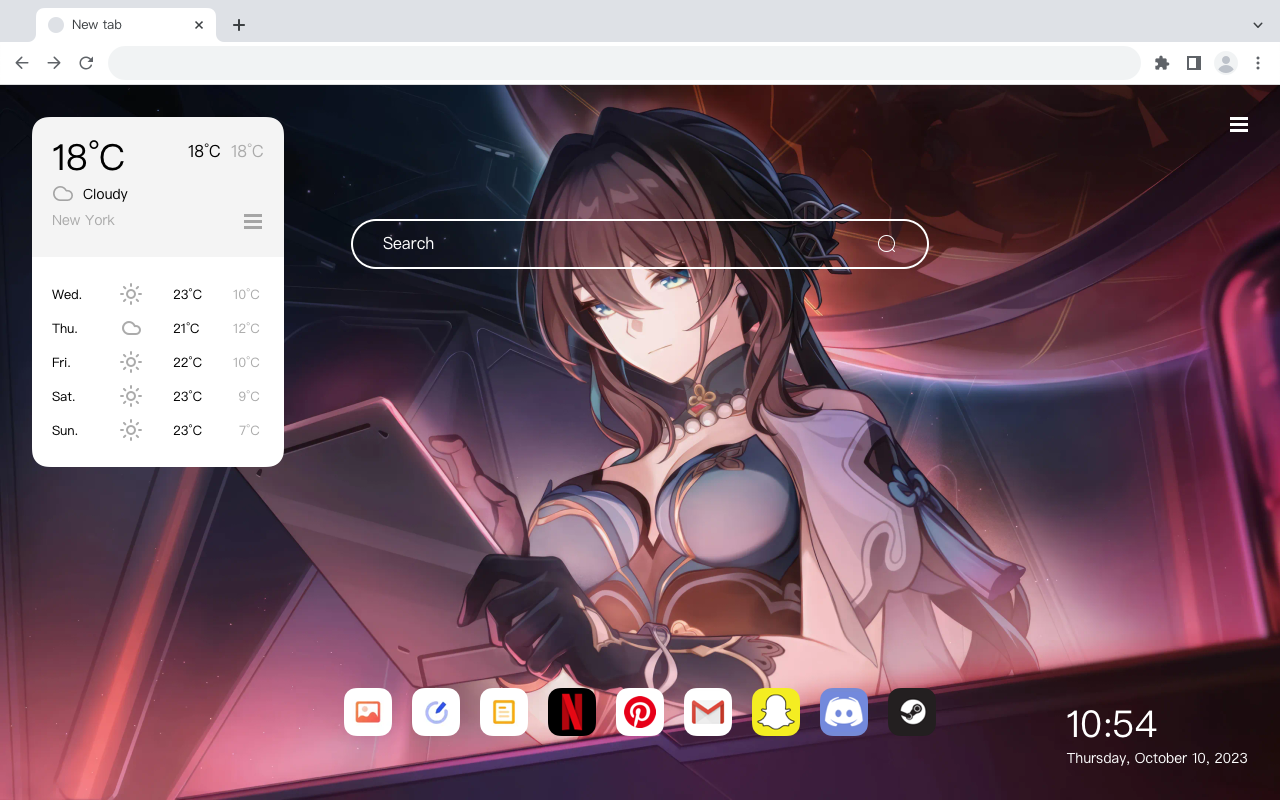
Task: Click the sun icon in the Fri. row
Action: click(131, 362)
